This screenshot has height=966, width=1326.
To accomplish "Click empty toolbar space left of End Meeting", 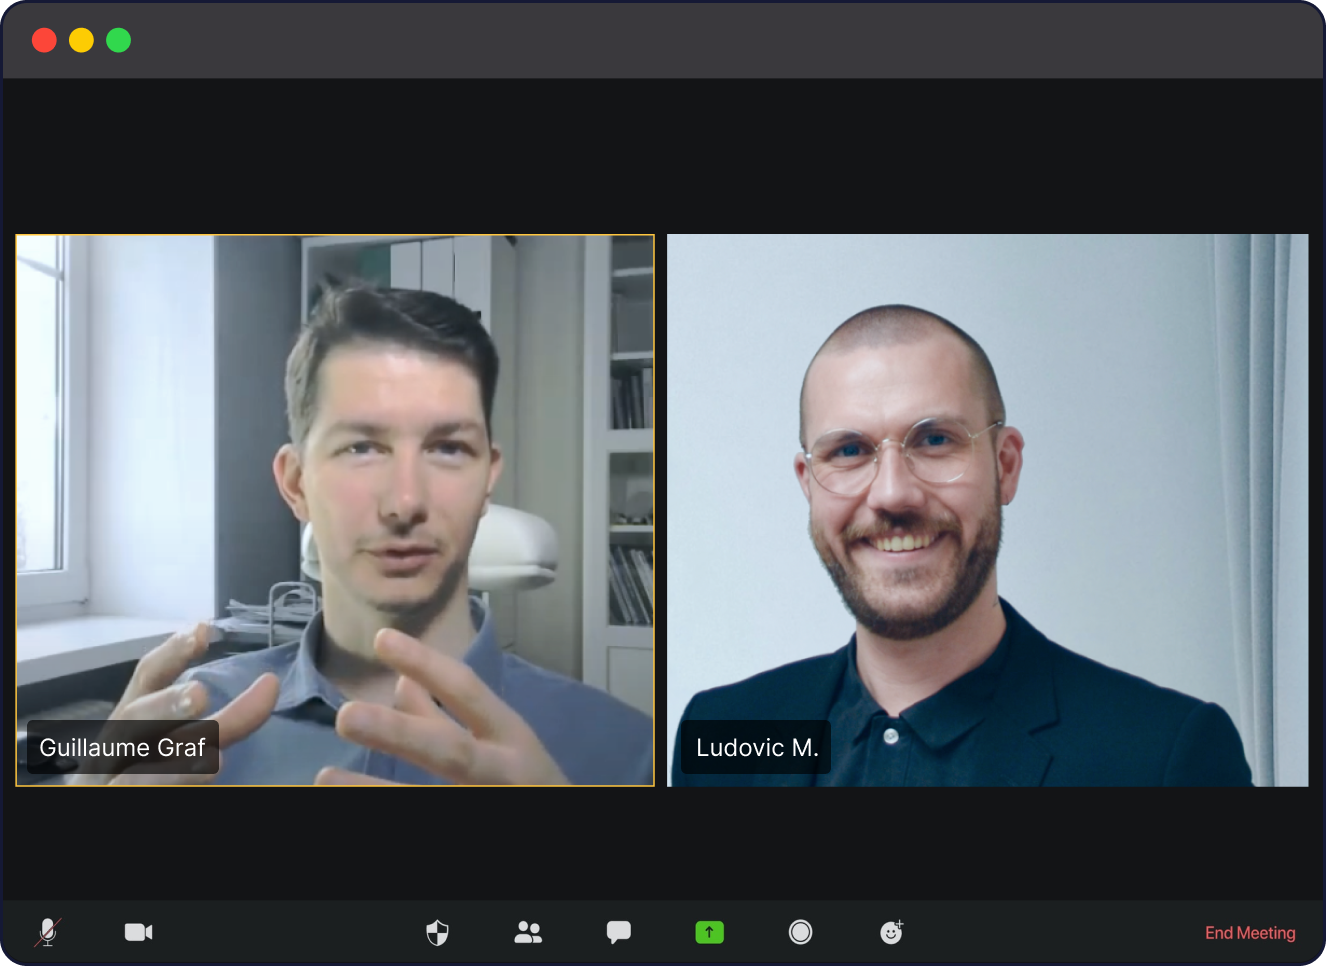I will [x=1050, y=932].
